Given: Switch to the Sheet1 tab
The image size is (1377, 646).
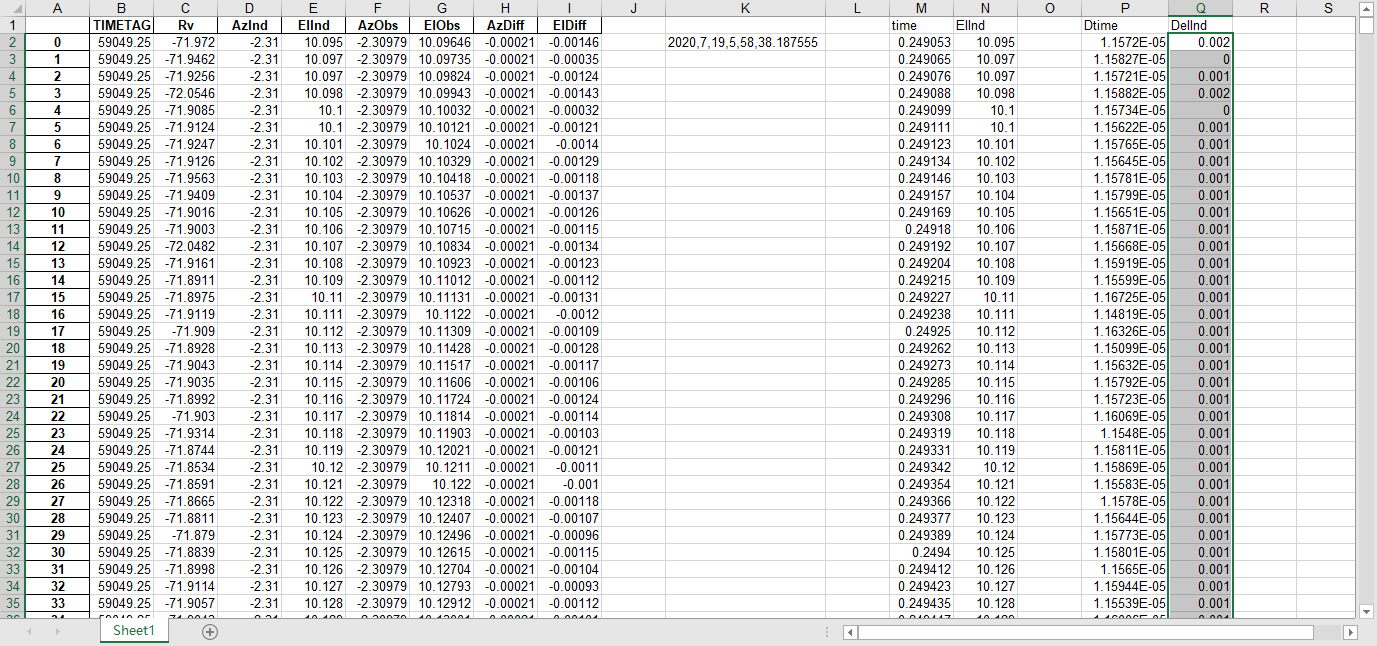Looking at the screenshot, I should tap(133, 633).
